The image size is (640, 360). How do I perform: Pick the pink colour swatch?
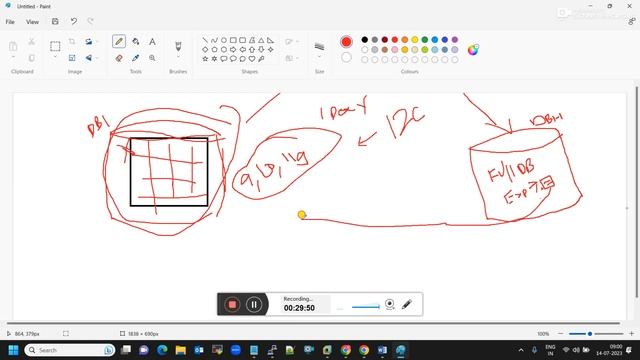[x=395, y=49]
